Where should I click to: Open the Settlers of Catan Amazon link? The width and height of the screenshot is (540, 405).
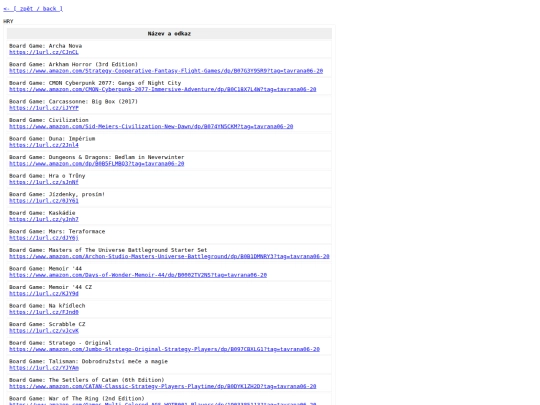(163, 387)
